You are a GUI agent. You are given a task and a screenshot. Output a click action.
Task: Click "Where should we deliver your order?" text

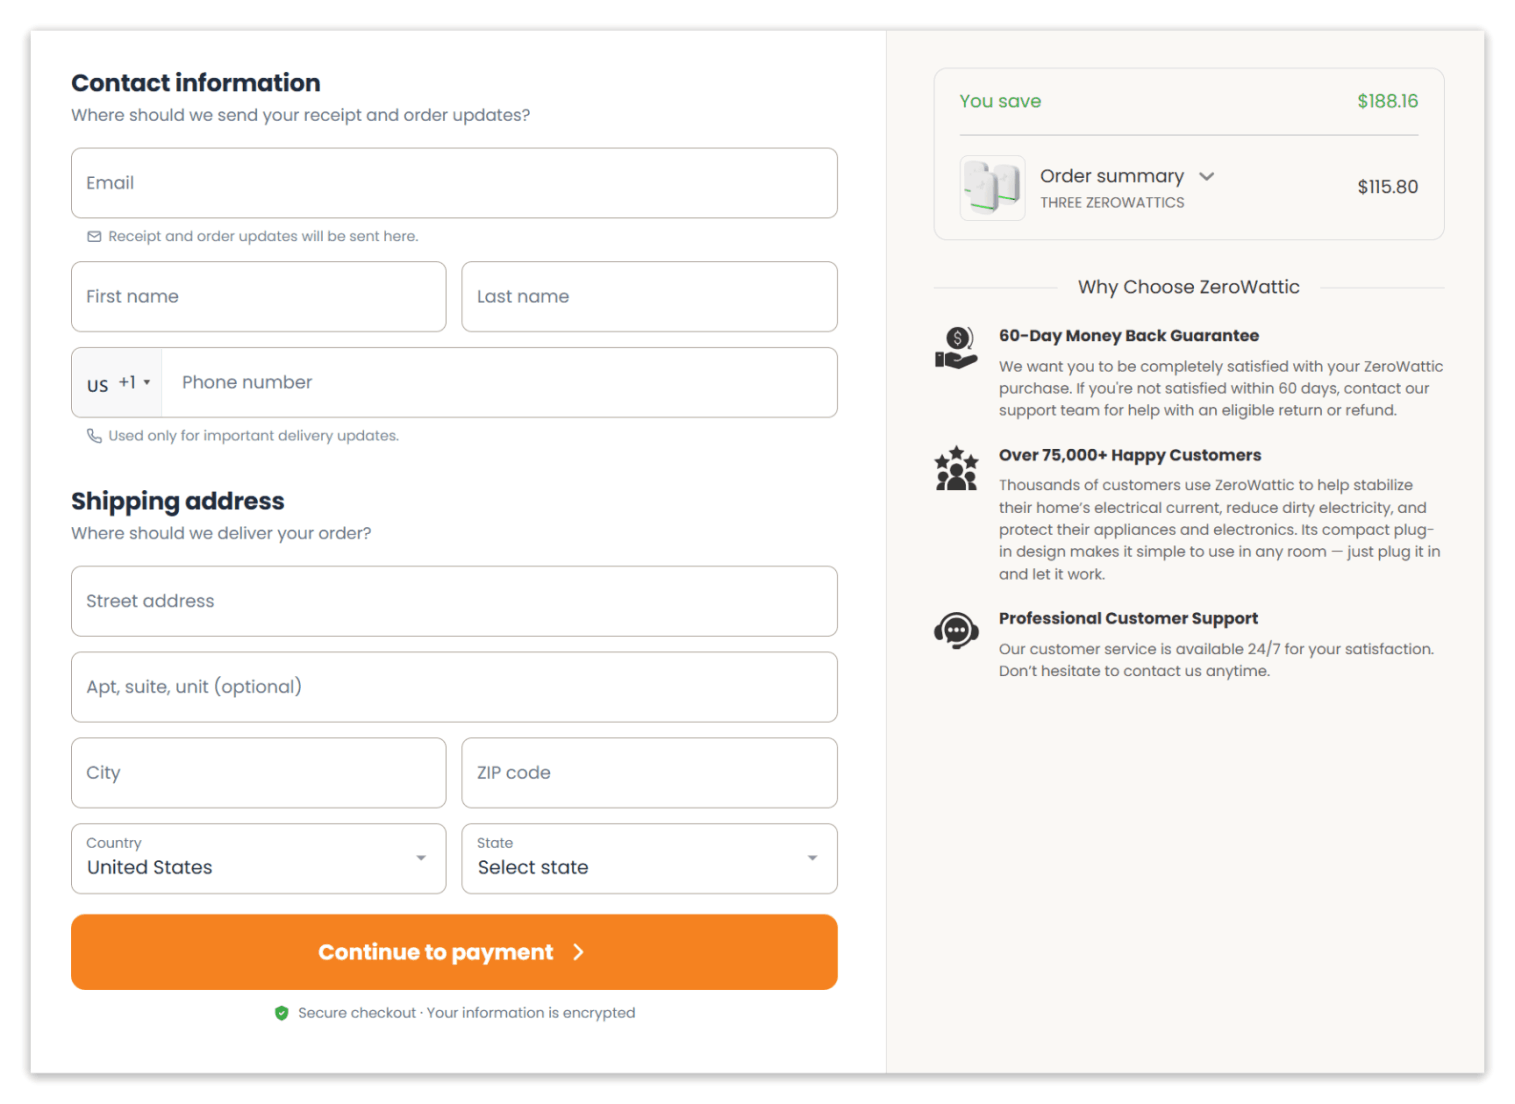221,534
